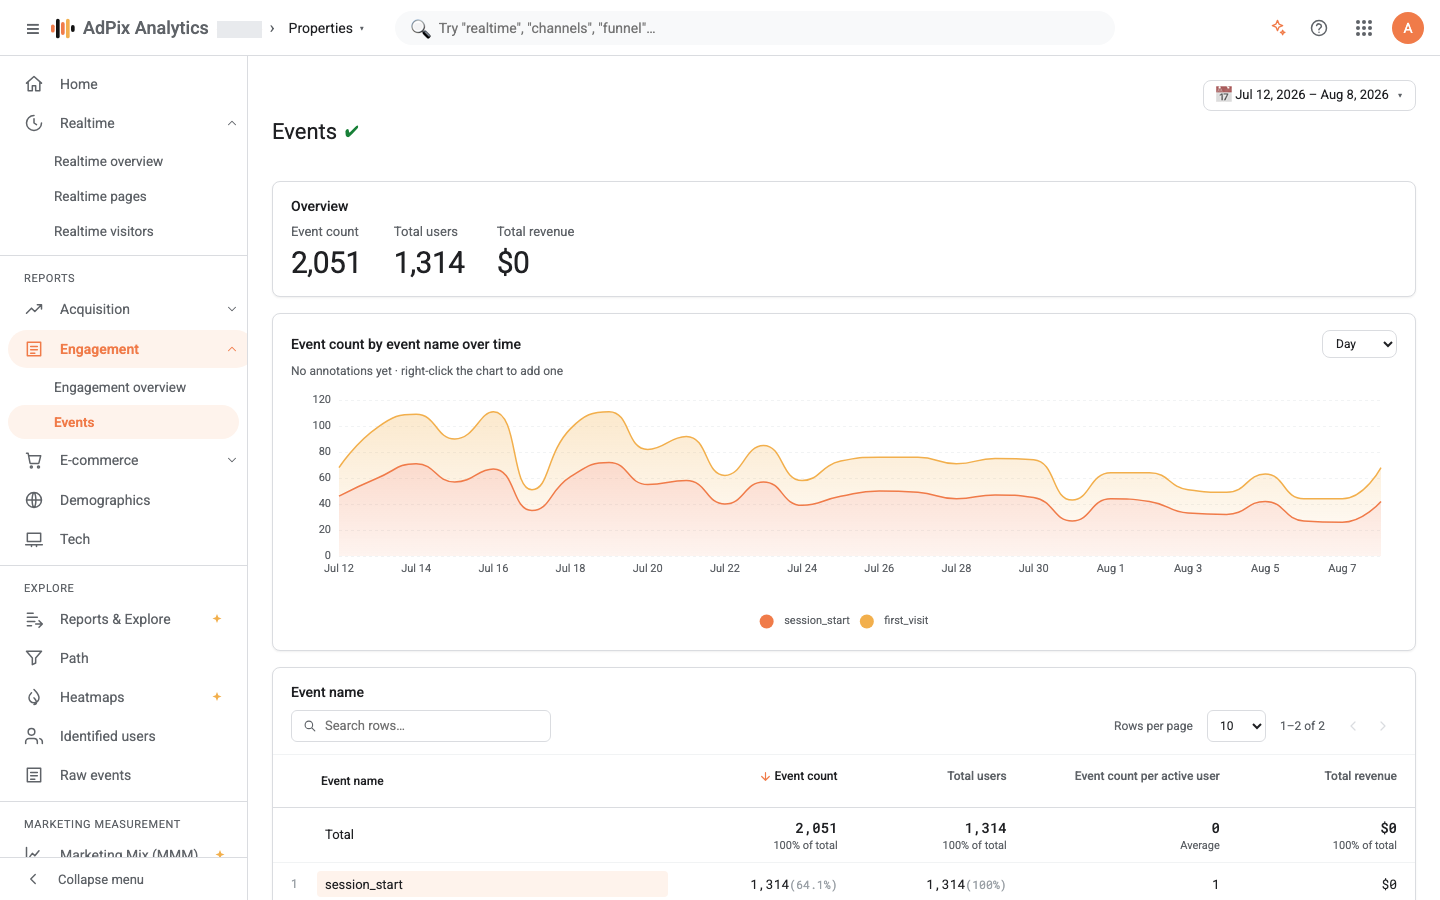This screenshot has height=900, width=1440.
Task: Open the user account avatar
Action: (1408, 28)
